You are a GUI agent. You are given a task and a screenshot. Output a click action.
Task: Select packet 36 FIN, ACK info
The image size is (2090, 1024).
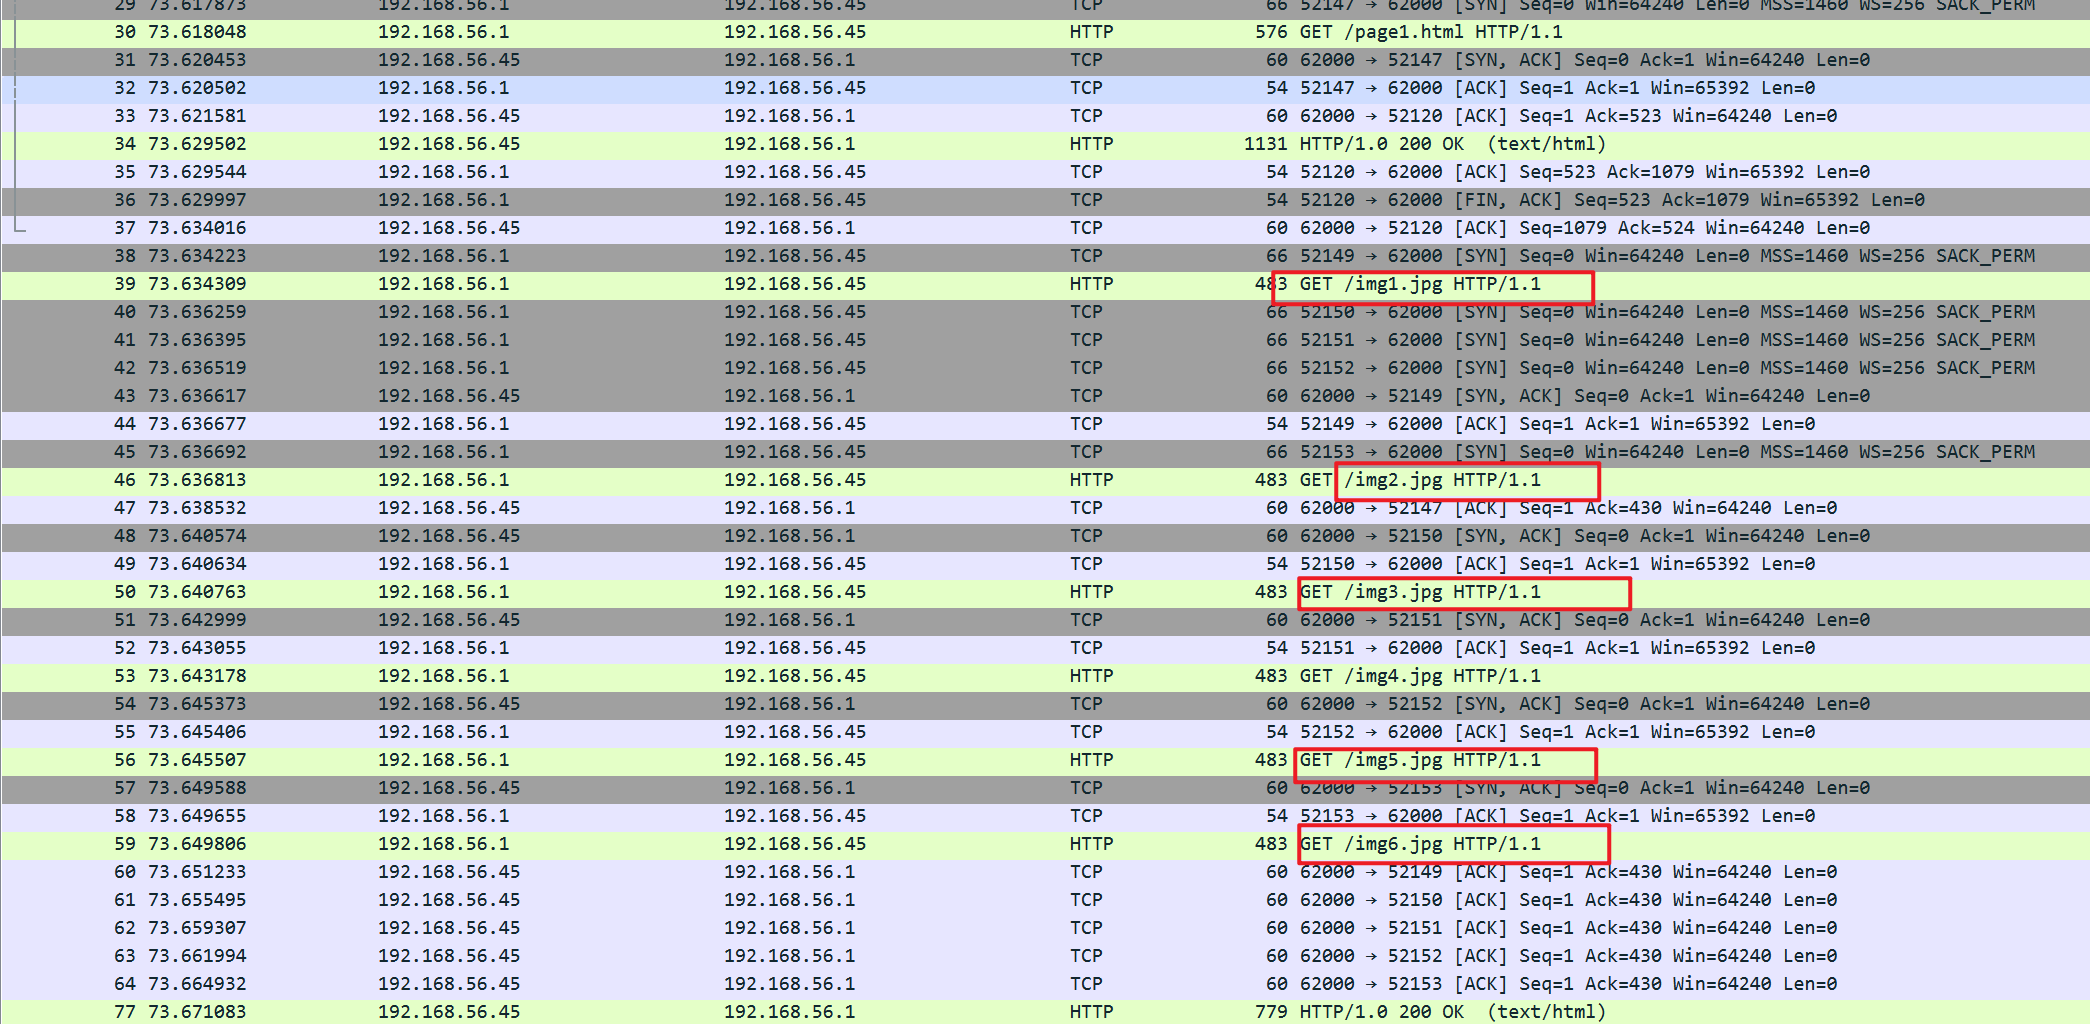click(x=1612, y=200)
